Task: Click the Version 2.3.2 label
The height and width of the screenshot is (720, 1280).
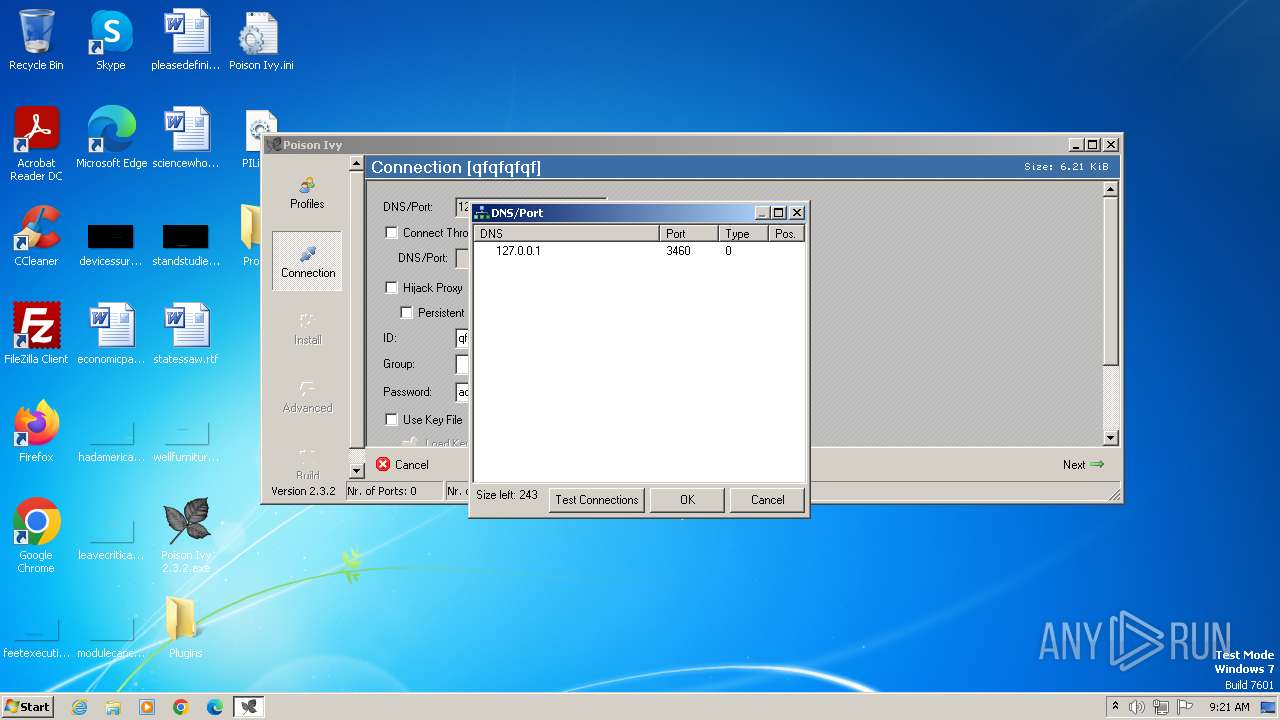Action: 303,491
